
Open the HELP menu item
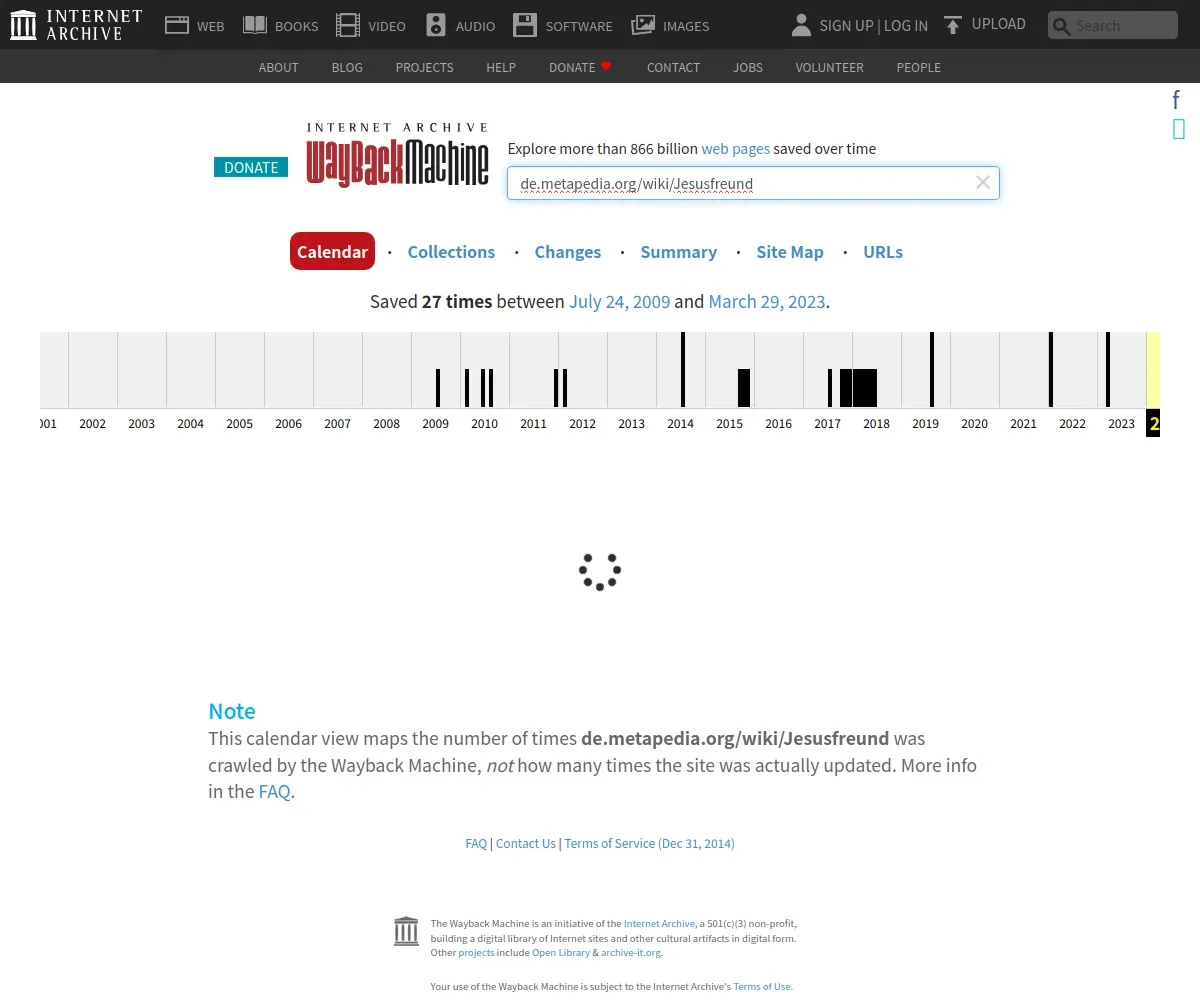501,67
